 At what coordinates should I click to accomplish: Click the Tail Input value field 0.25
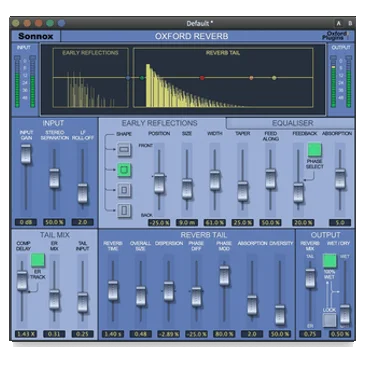82,334
